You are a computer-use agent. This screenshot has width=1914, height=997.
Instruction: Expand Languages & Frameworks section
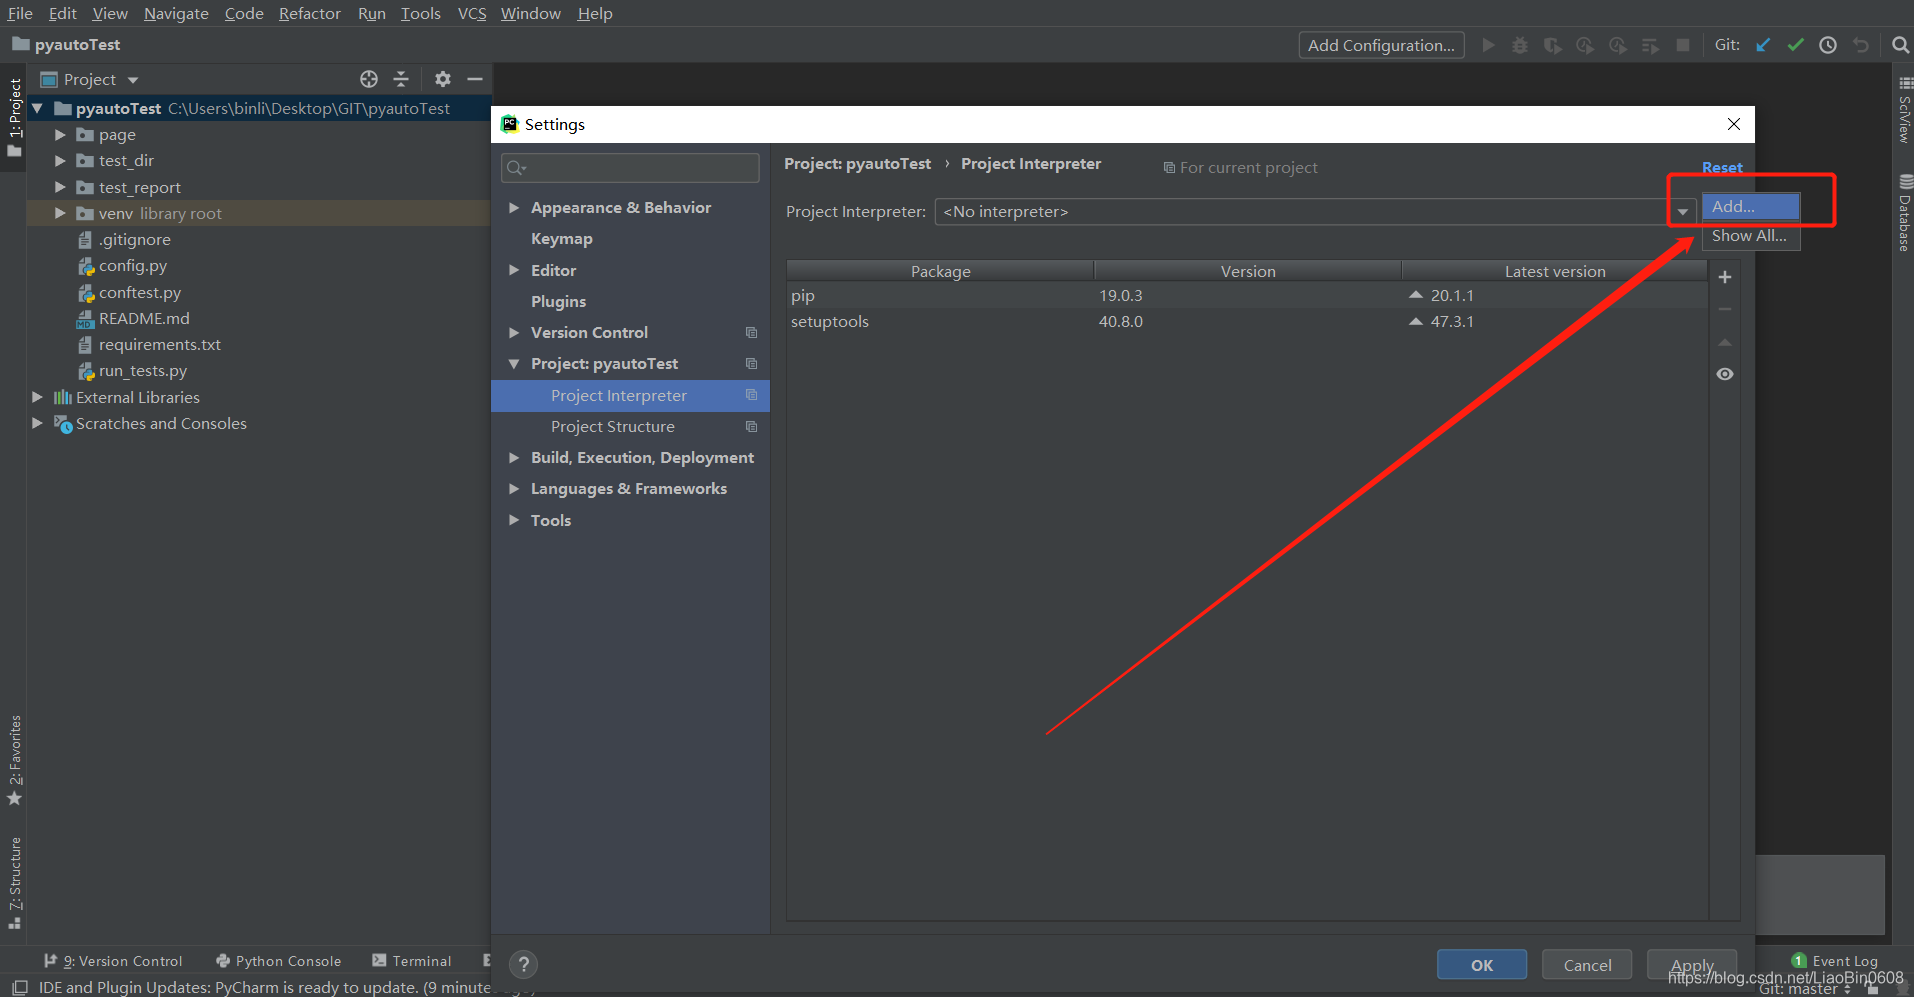514,489
